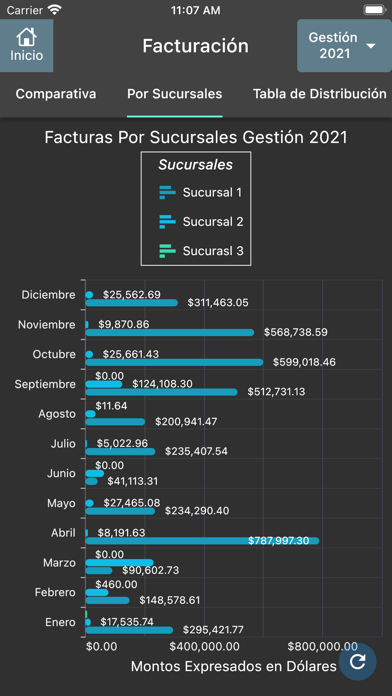Click the Sucursal 1 legend bar icon
Image resolution: width=392 pixels, height=696 pixels.
coord(167,193)
